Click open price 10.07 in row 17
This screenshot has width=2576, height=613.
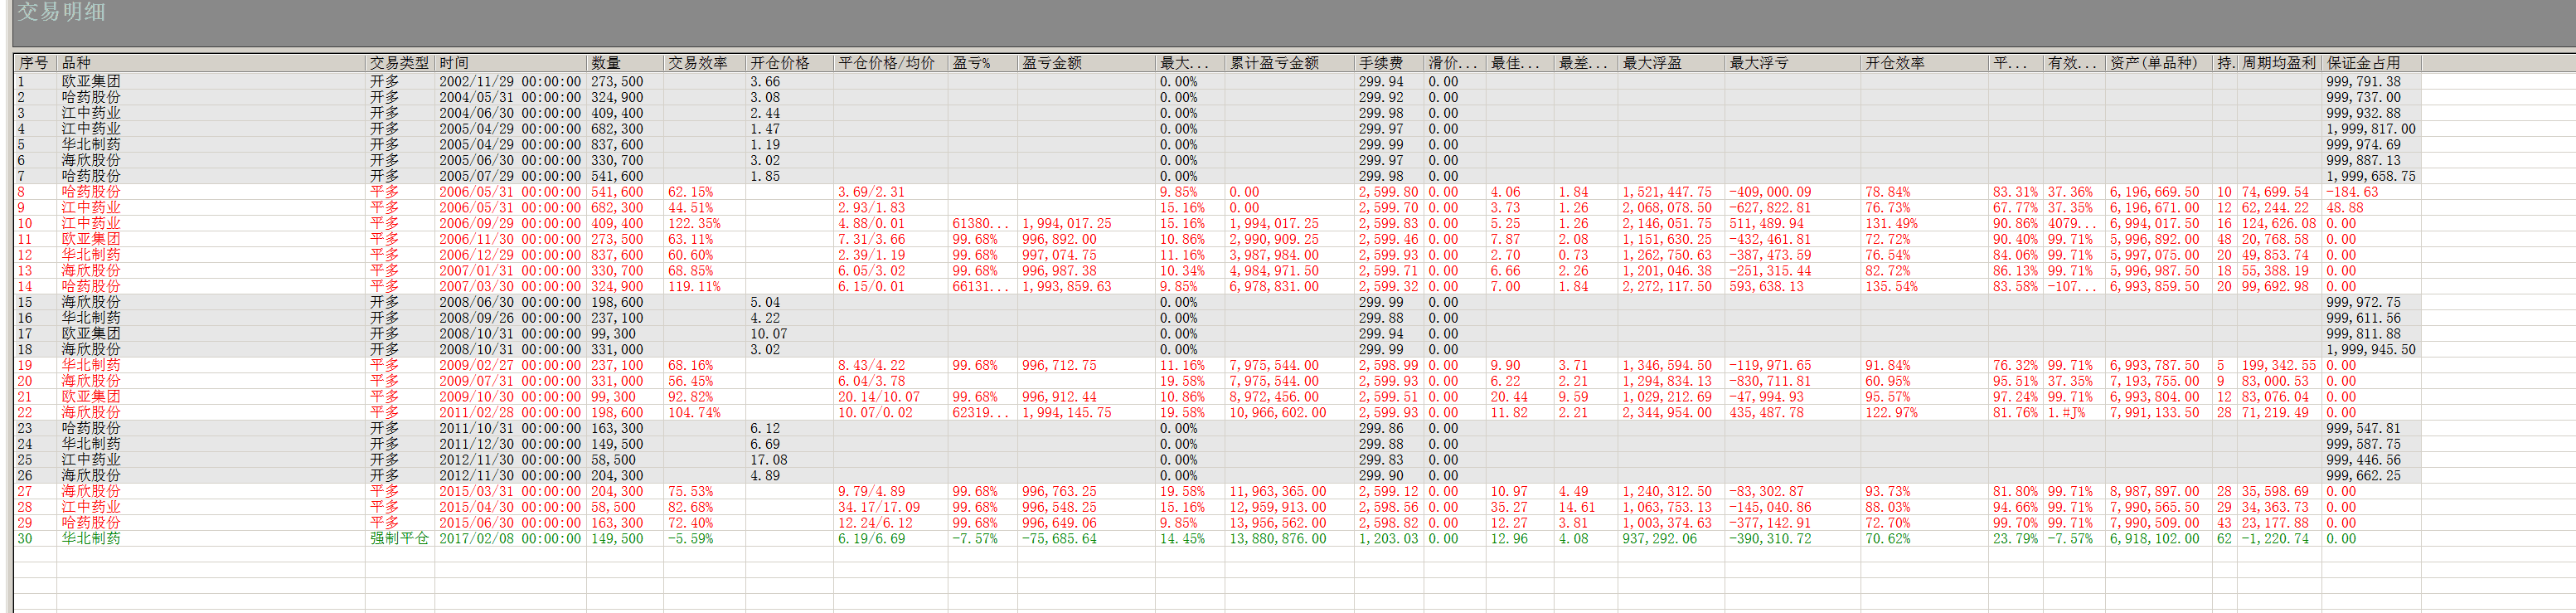(769, 334)
